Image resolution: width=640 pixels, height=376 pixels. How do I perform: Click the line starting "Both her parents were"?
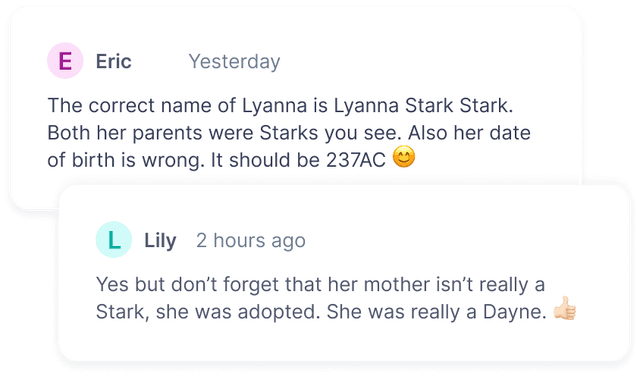(289, 133)
